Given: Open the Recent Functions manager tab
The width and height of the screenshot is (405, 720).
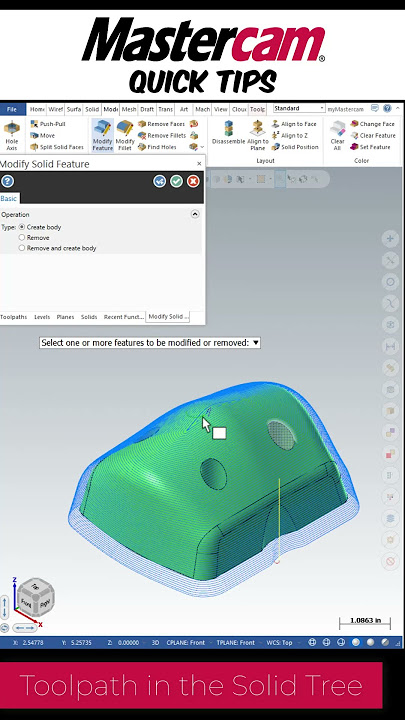Looking at the screenshot, I should (124, 317).
